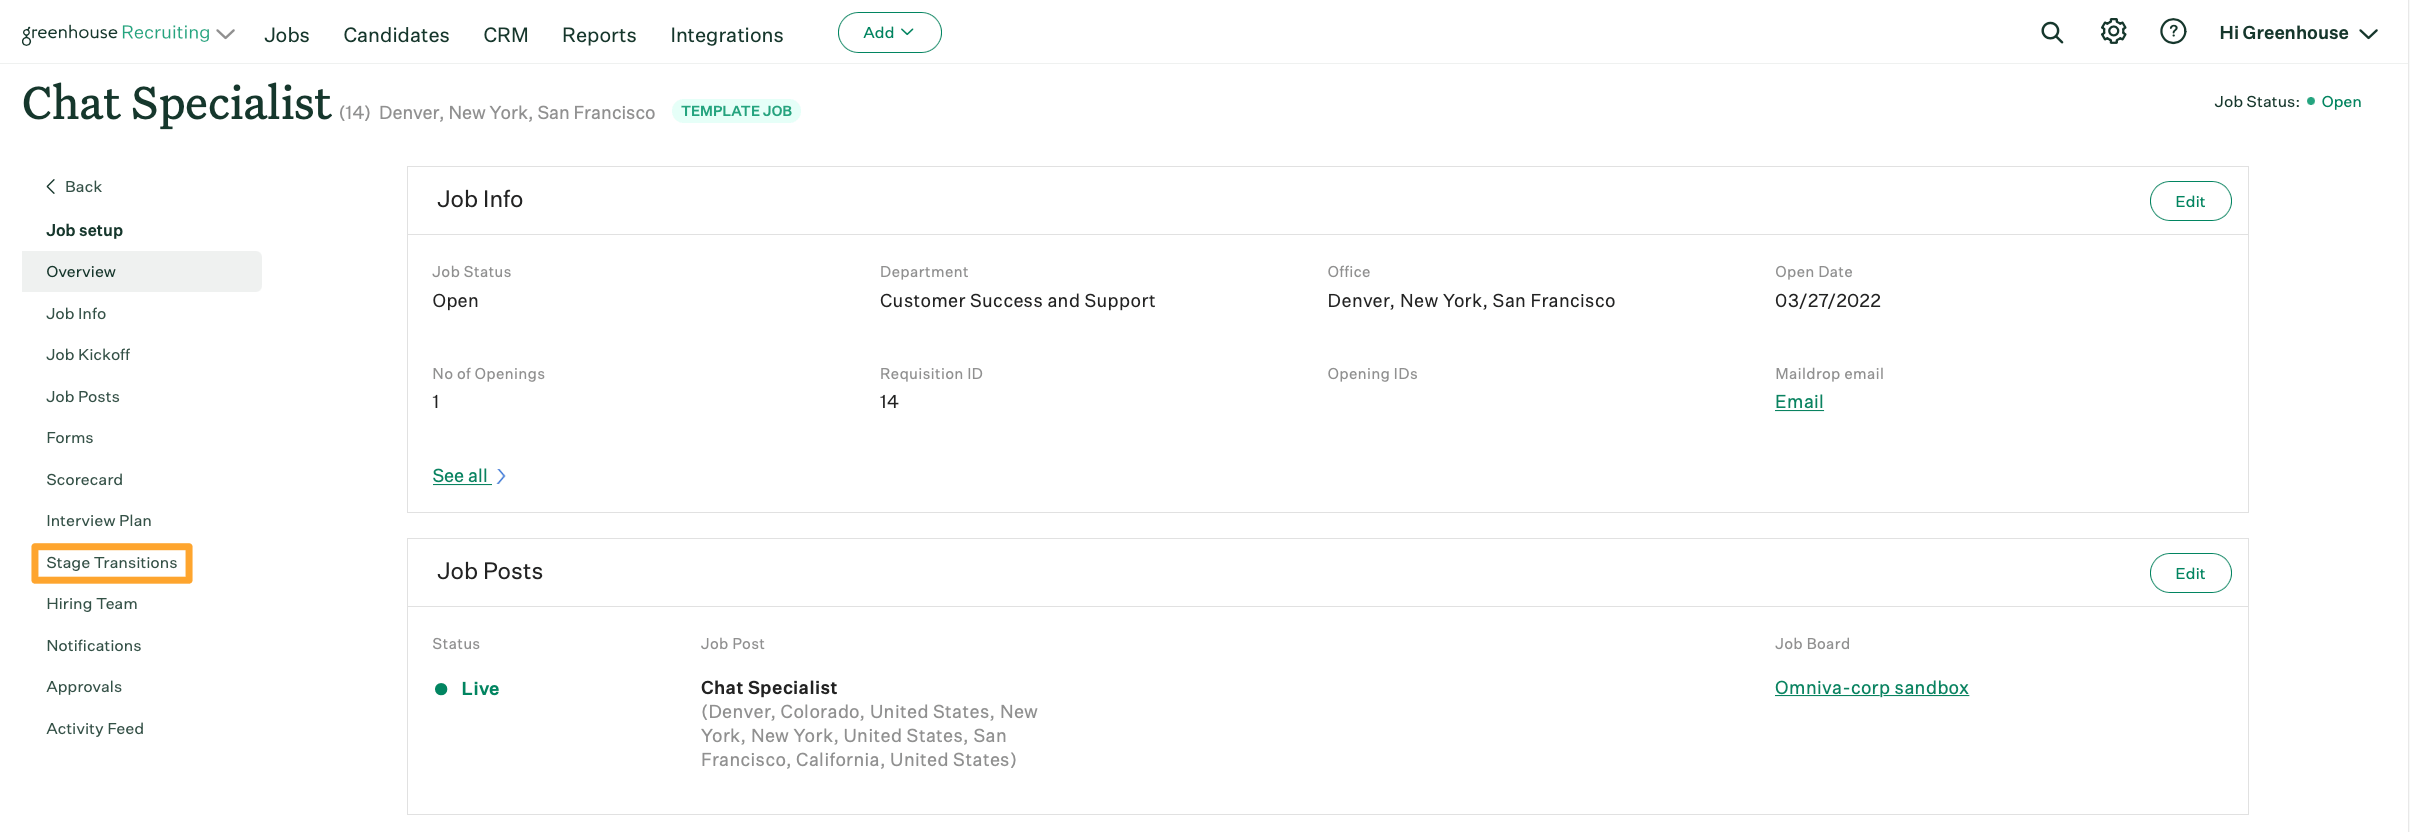This screenshot has width=2410, height=832.
Task: Select Hiring Team in job setup
Action: coord(92,604)
